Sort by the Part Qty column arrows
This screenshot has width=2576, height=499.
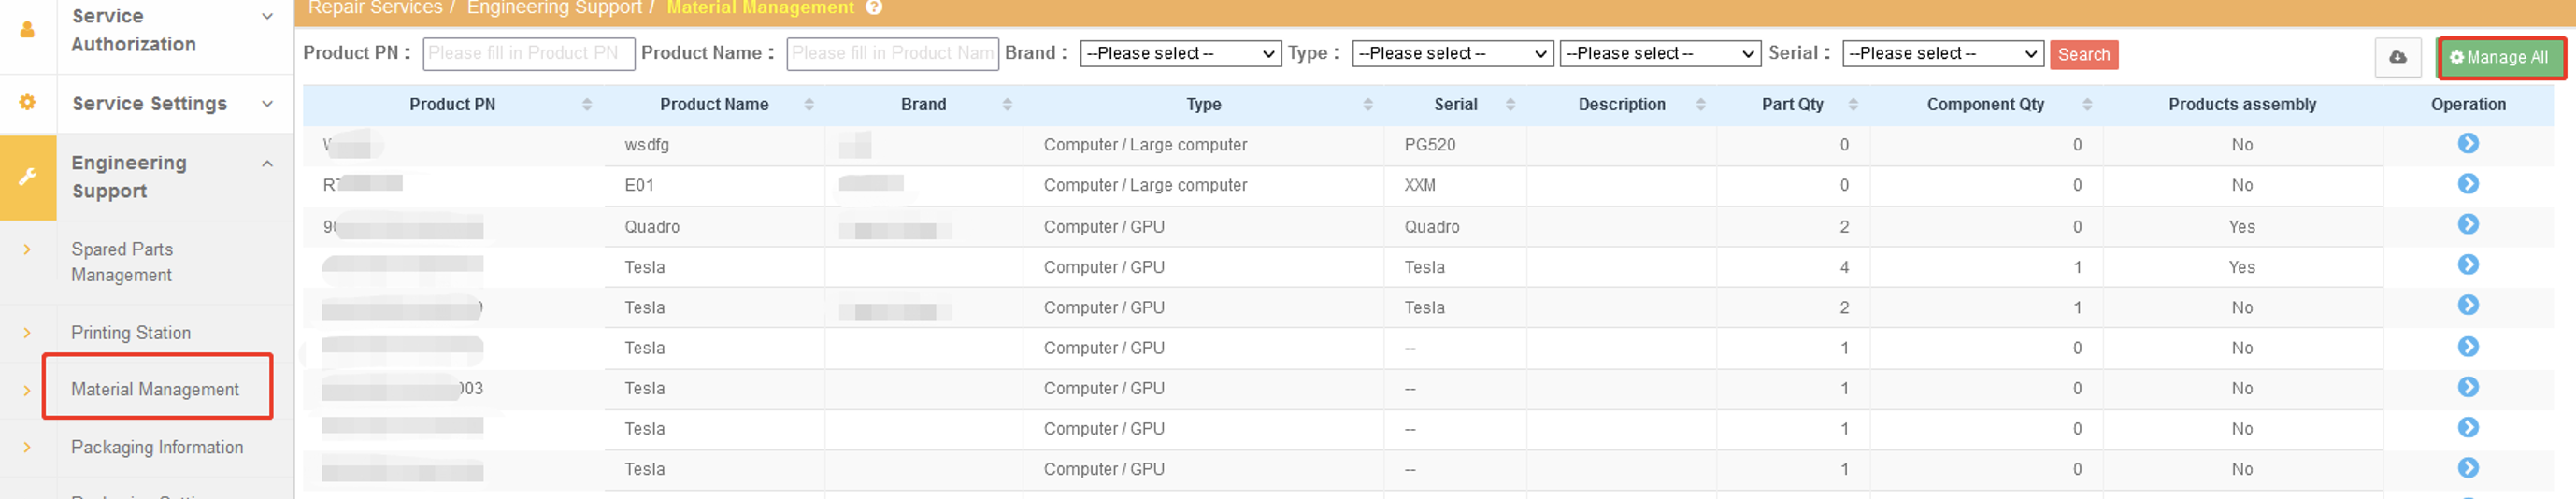1852,104
